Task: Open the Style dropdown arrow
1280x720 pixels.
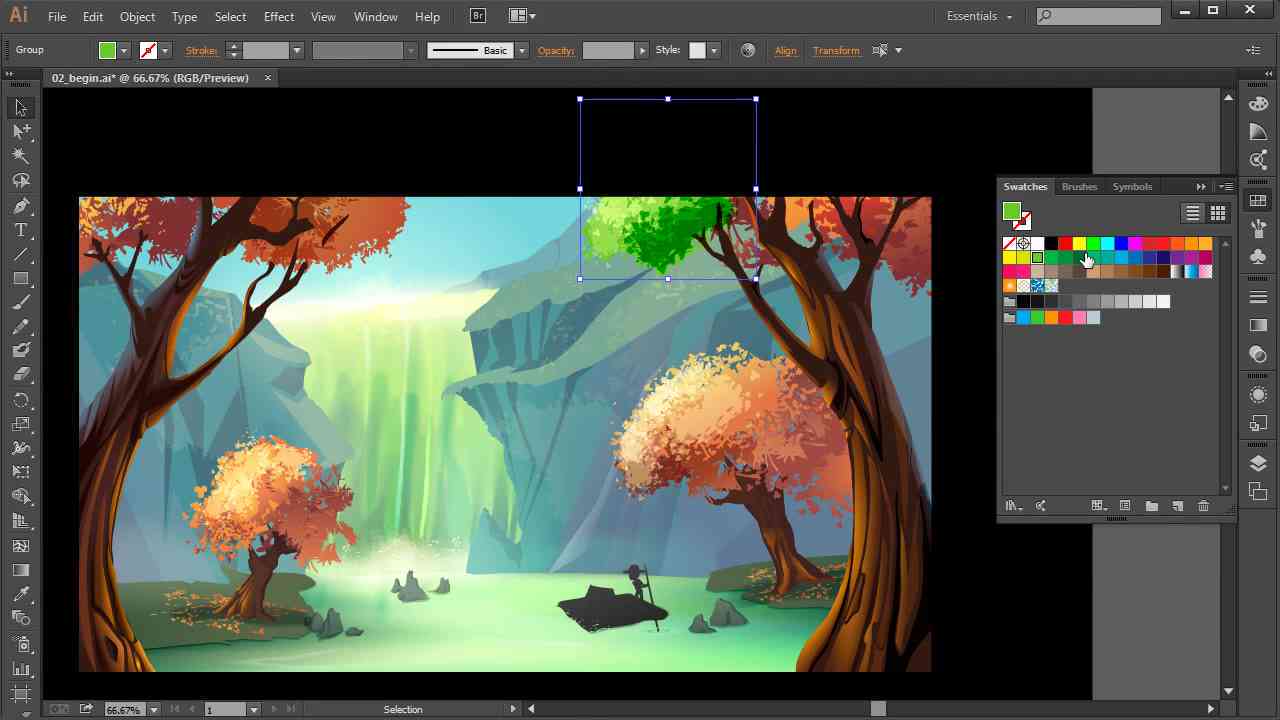Action: 714,50
